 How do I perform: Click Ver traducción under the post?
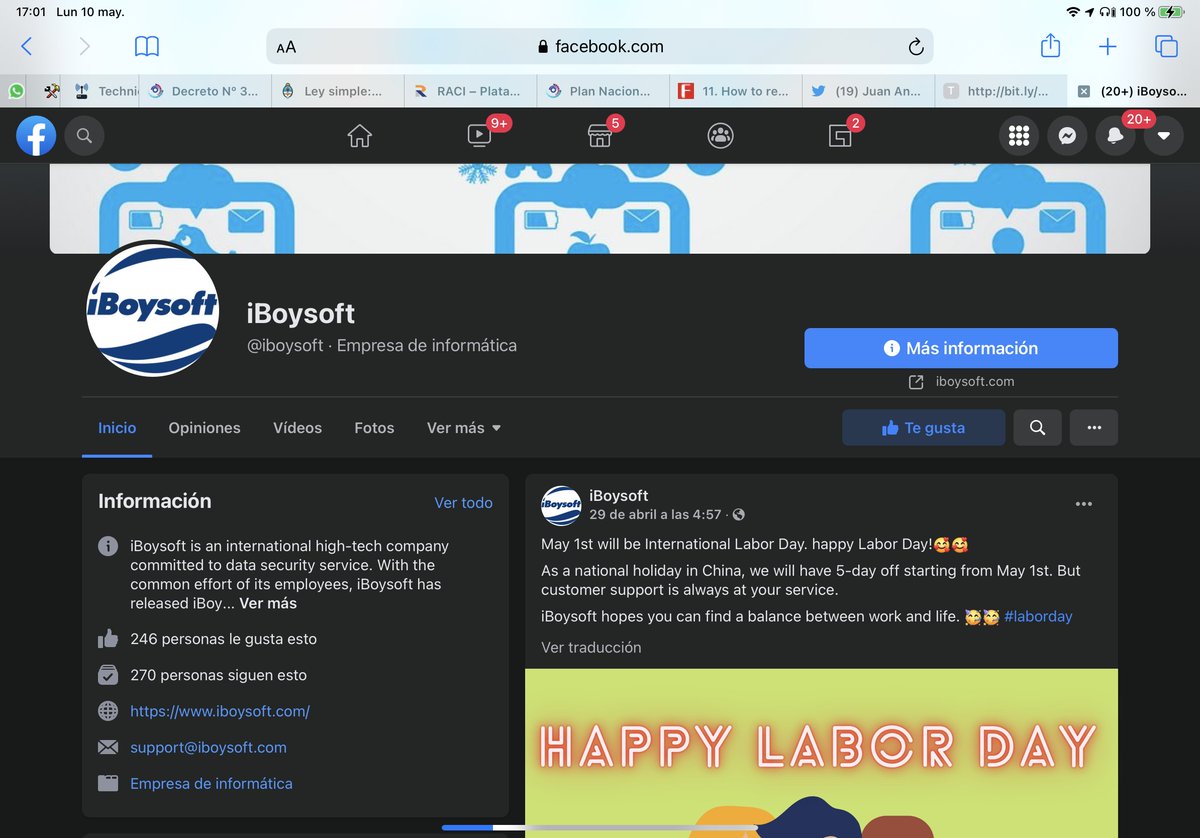591,647
